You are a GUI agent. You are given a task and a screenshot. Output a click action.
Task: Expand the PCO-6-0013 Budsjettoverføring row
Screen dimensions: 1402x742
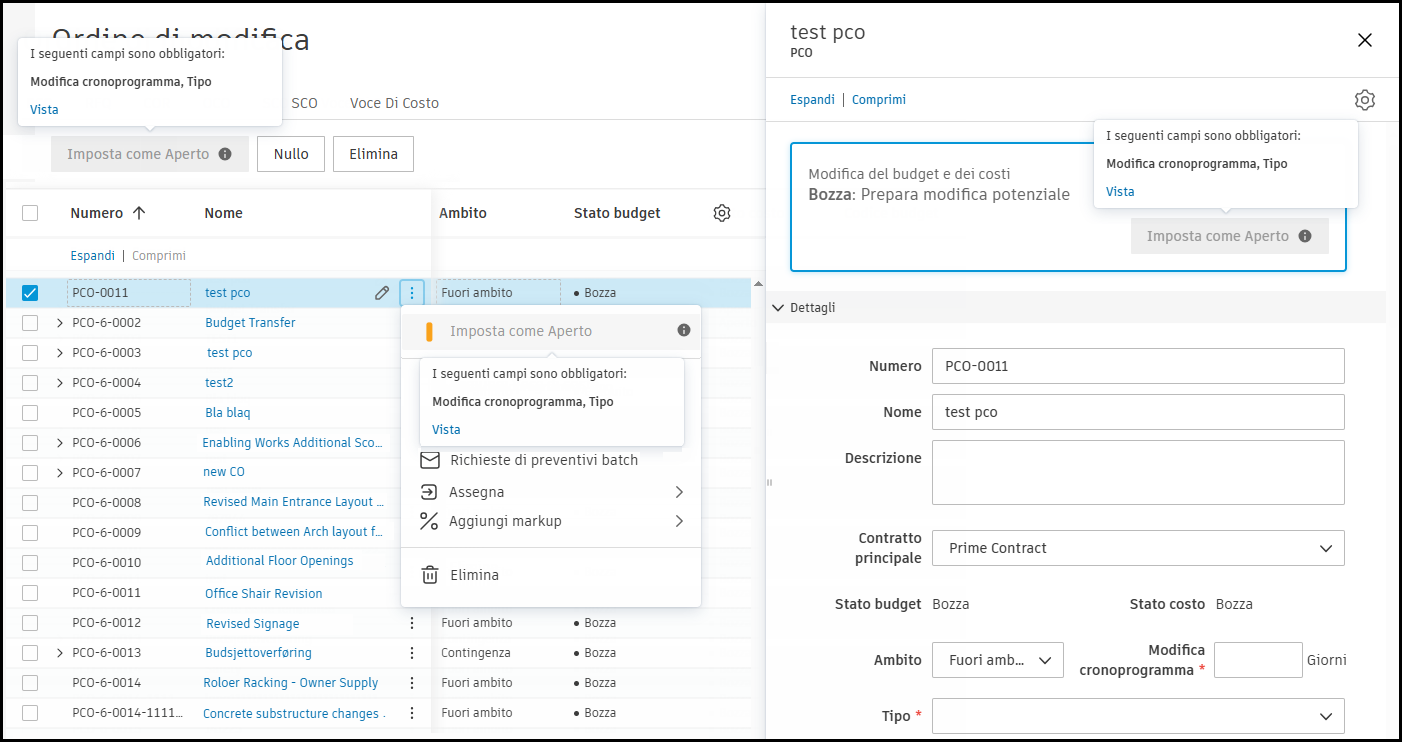(58, 652)
